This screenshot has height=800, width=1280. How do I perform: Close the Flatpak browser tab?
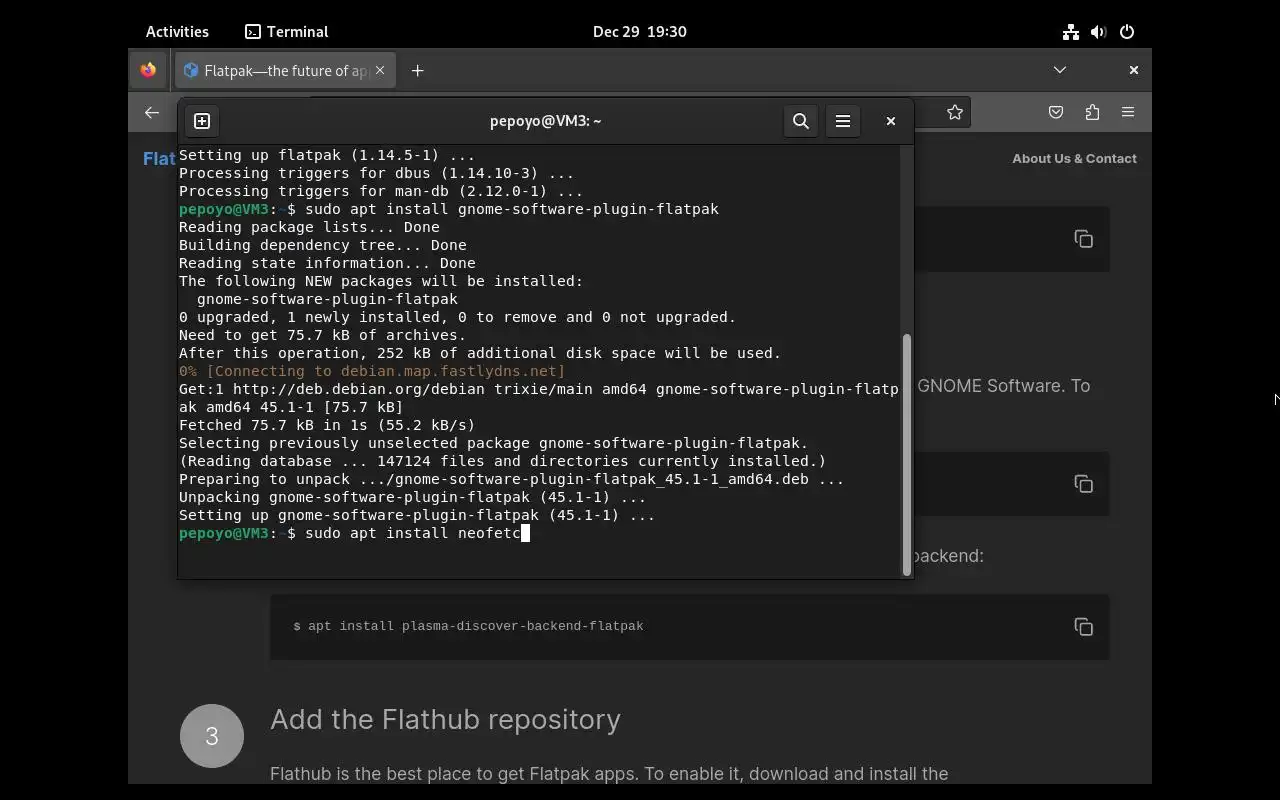click(x=380, y=70)
